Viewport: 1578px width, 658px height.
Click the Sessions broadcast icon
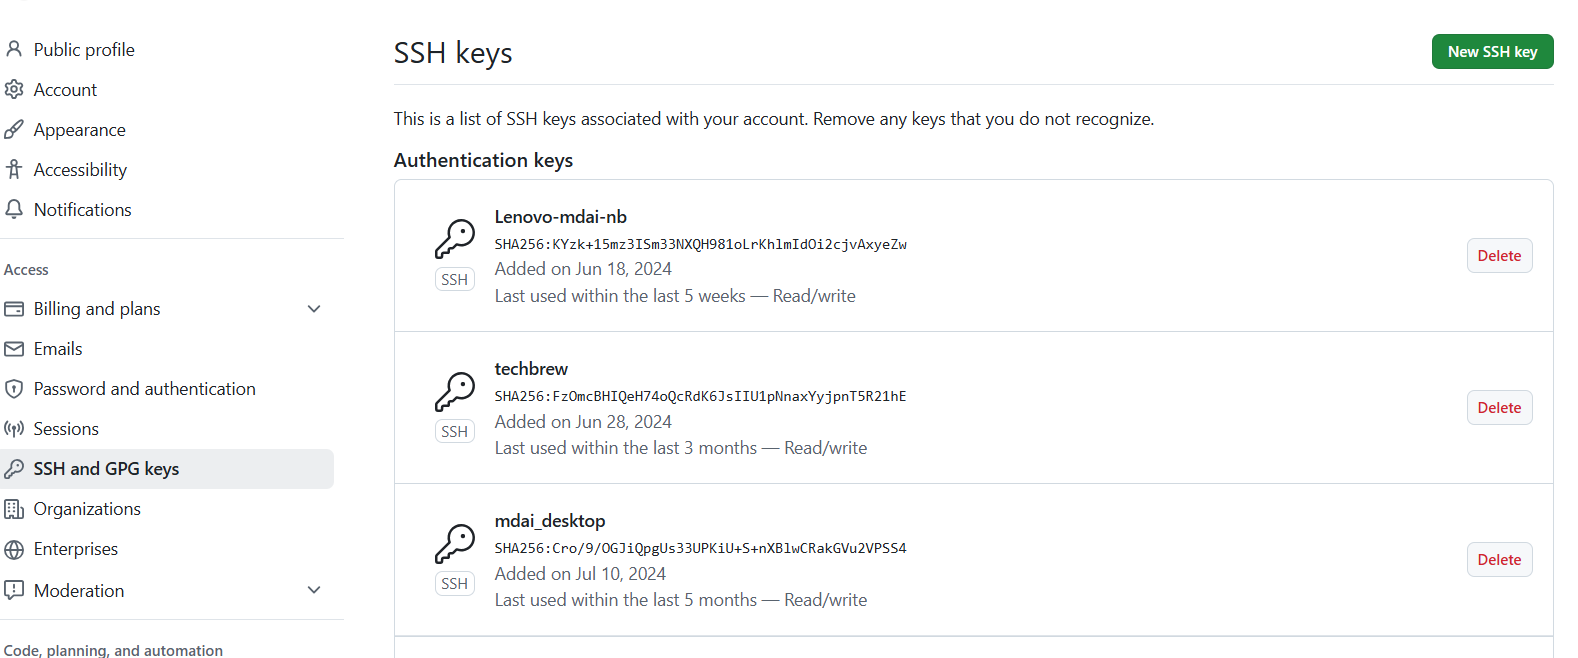(x=14, y=429)
